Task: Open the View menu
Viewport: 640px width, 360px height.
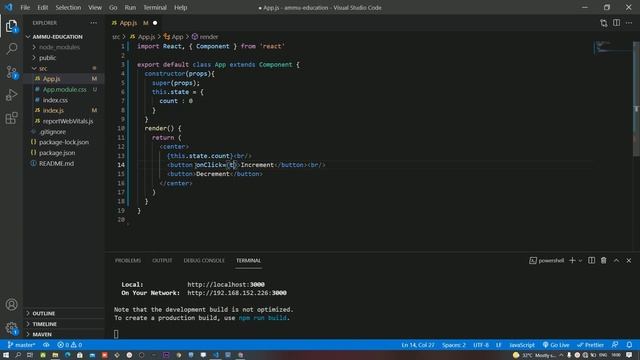Action: pos(95,7)
